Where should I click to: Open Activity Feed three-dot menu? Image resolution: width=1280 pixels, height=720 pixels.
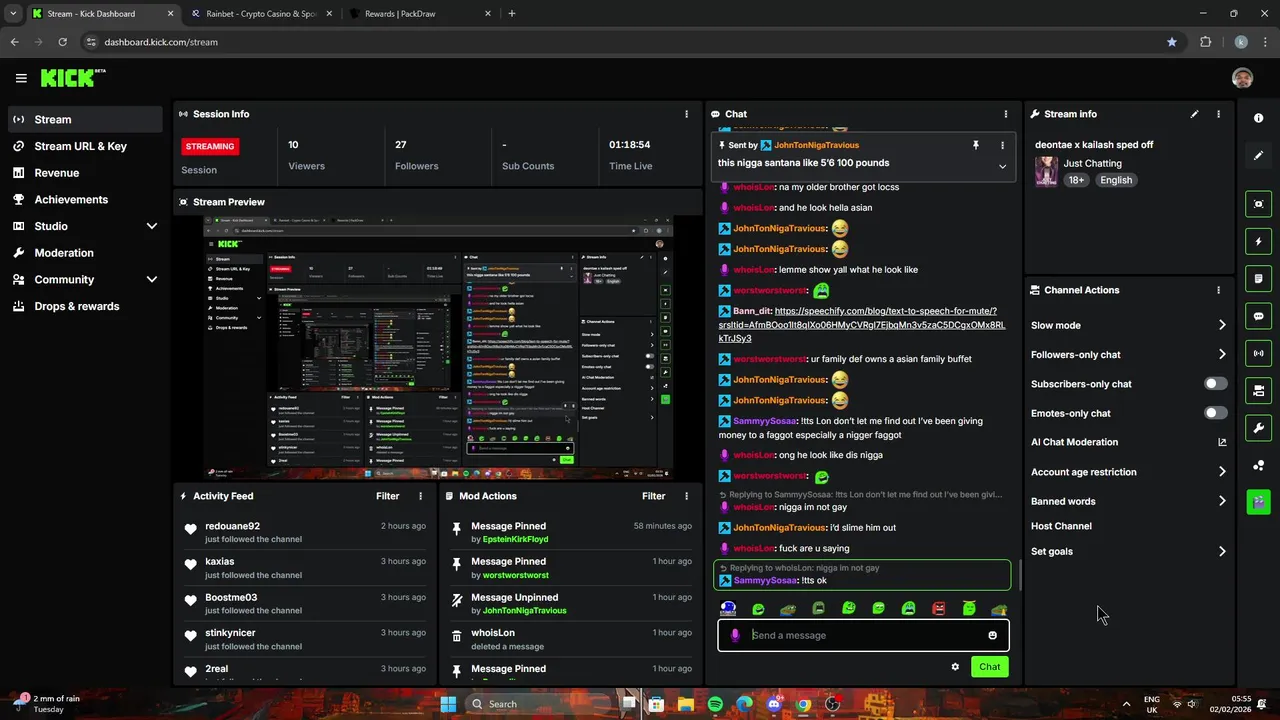(420, 496)
